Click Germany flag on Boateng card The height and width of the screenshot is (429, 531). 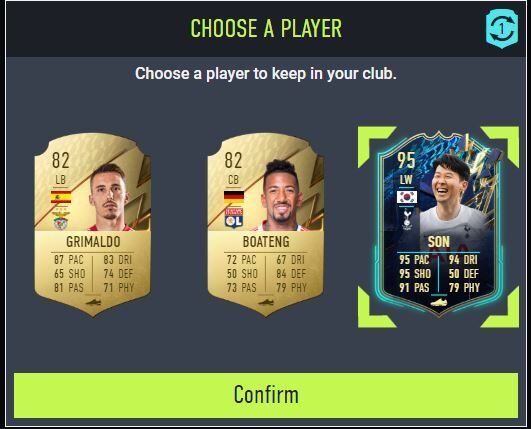tap(234, 197)
